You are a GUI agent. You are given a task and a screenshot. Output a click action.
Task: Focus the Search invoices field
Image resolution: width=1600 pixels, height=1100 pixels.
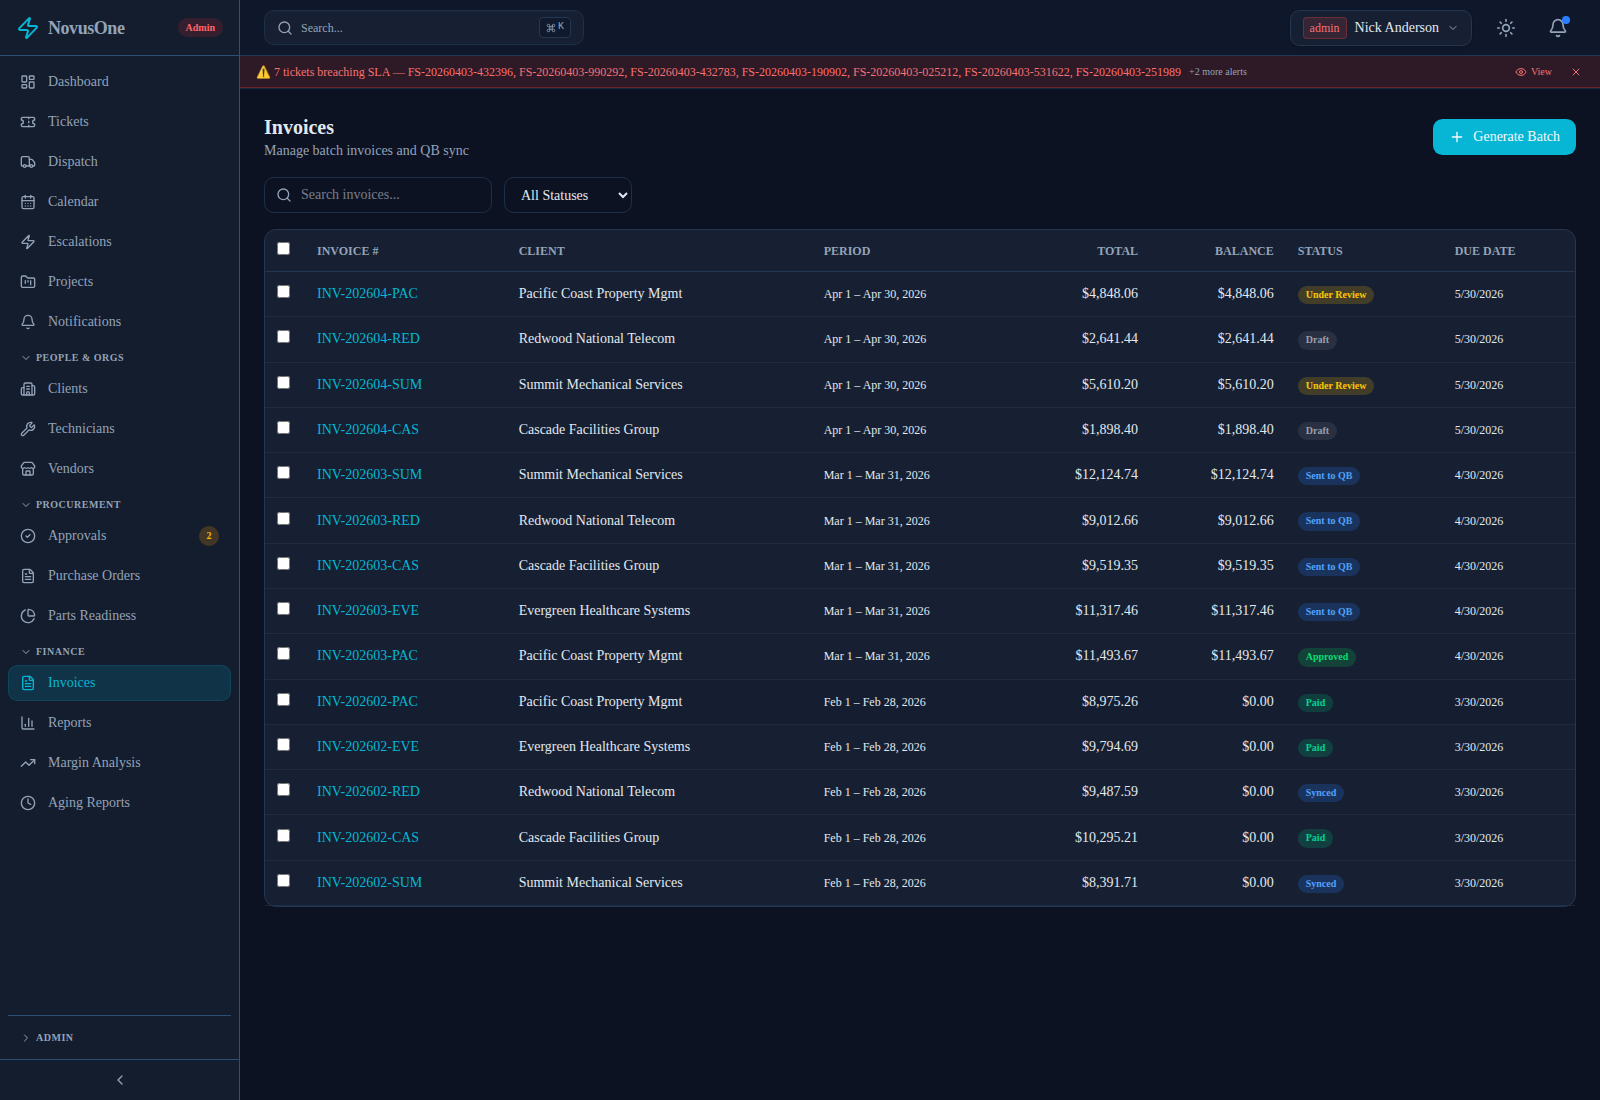click(x=378, y=195)
